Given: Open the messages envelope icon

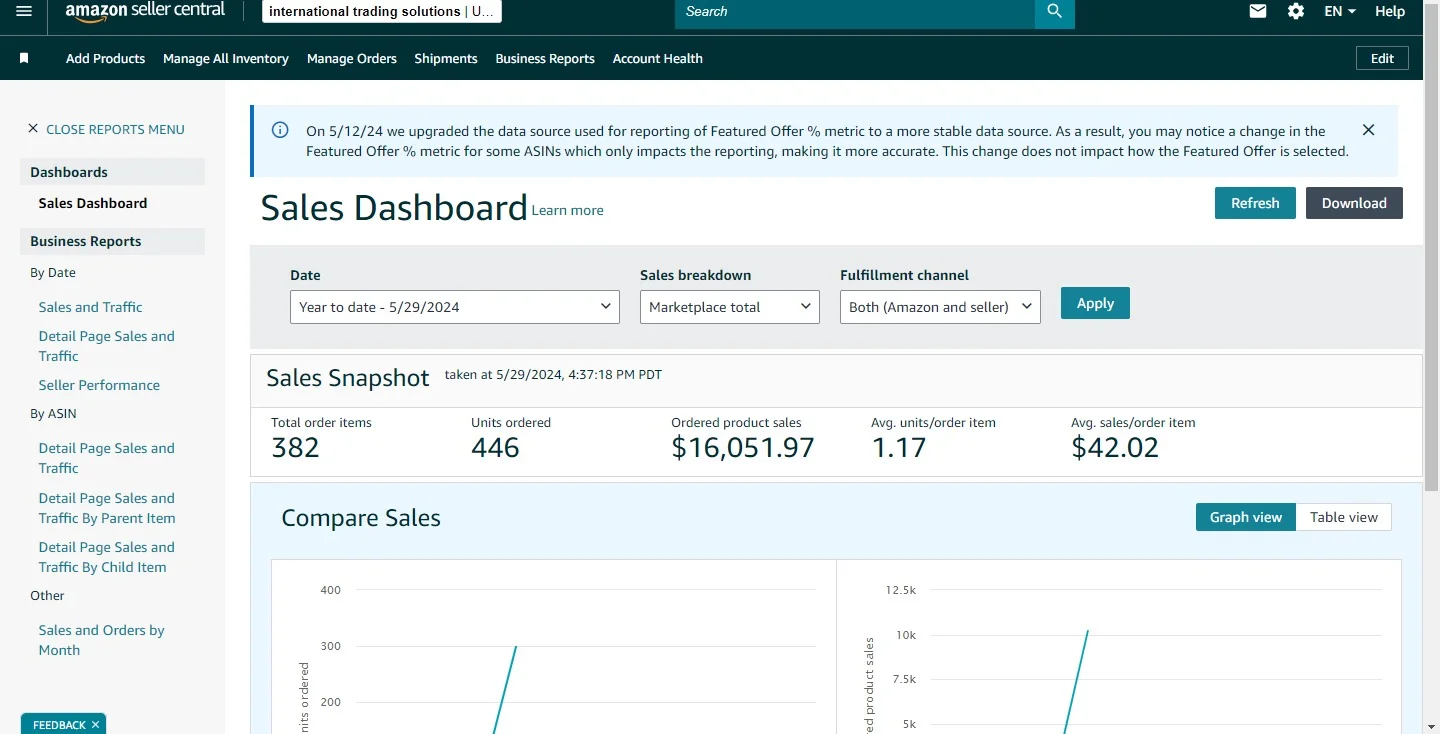Looking at the screenshot, I should pos(1258,11).
